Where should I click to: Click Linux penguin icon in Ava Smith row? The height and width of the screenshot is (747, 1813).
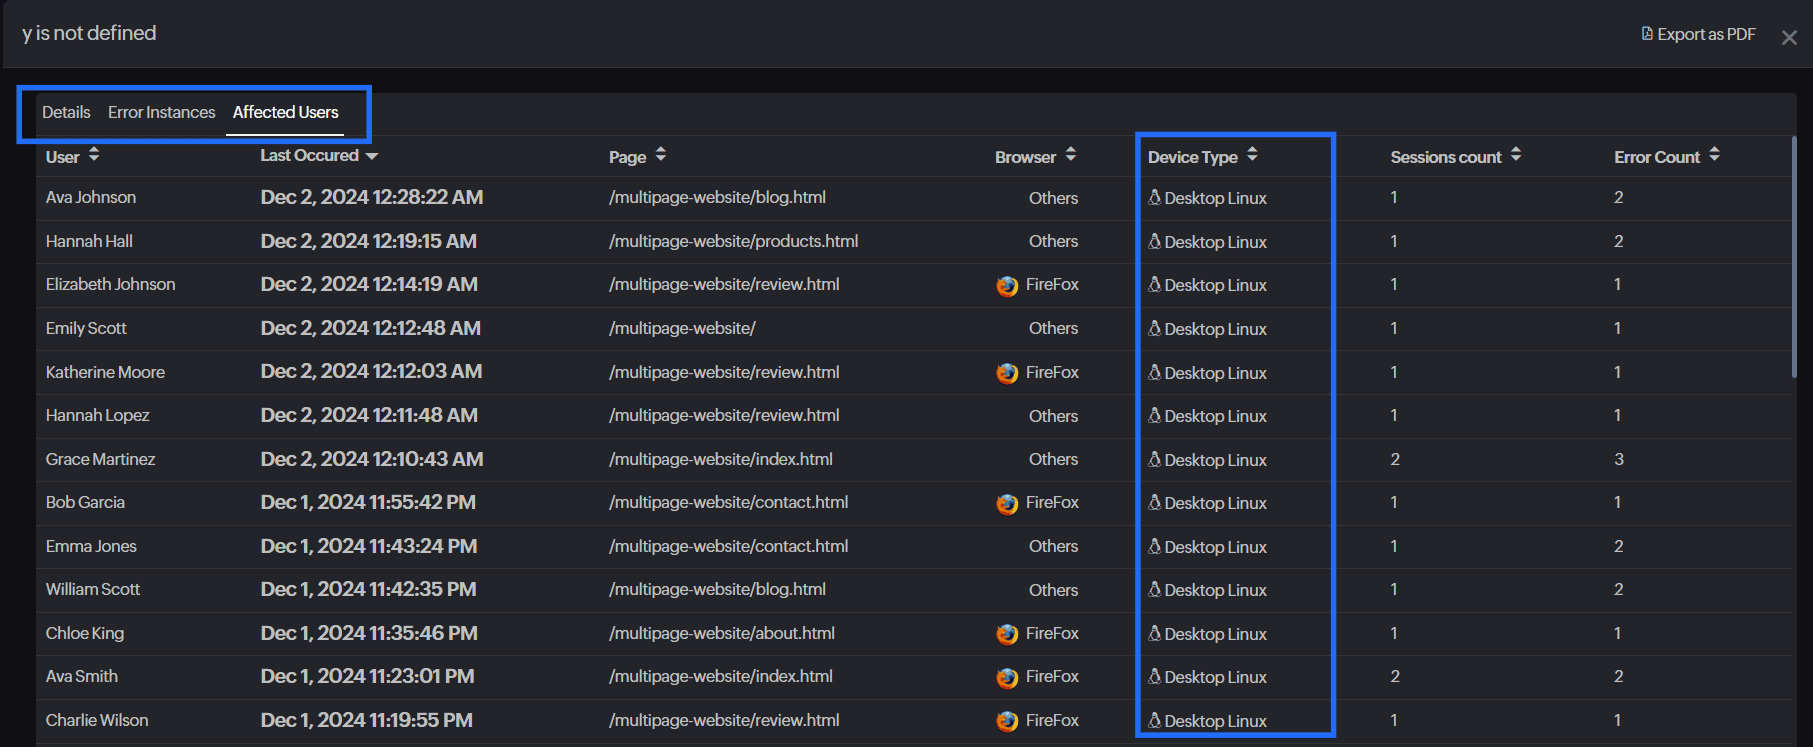pyautogui.click(x=1154, y=676)
